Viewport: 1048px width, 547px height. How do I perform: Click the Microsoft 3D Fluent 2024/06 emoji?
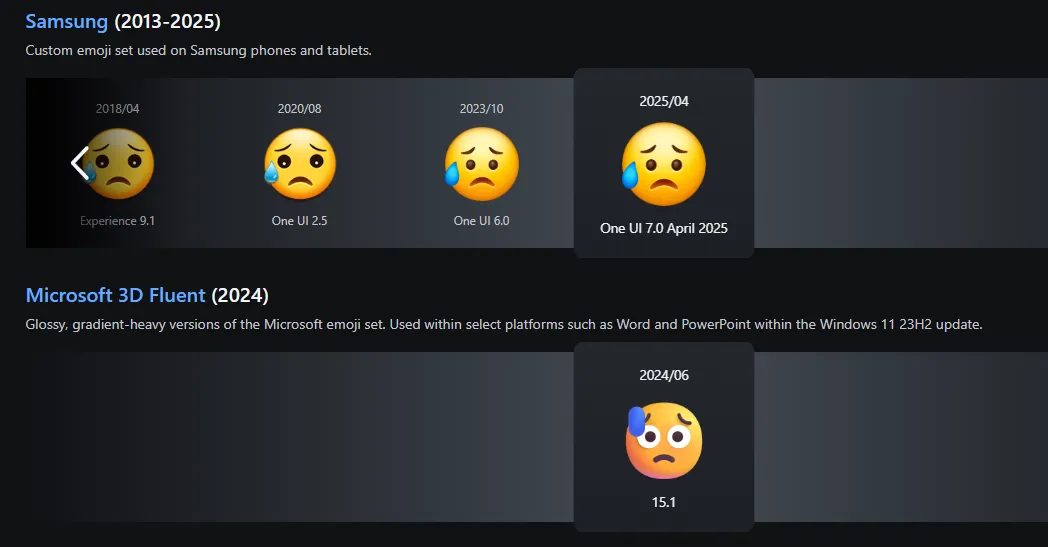click(x=663, y=440)
